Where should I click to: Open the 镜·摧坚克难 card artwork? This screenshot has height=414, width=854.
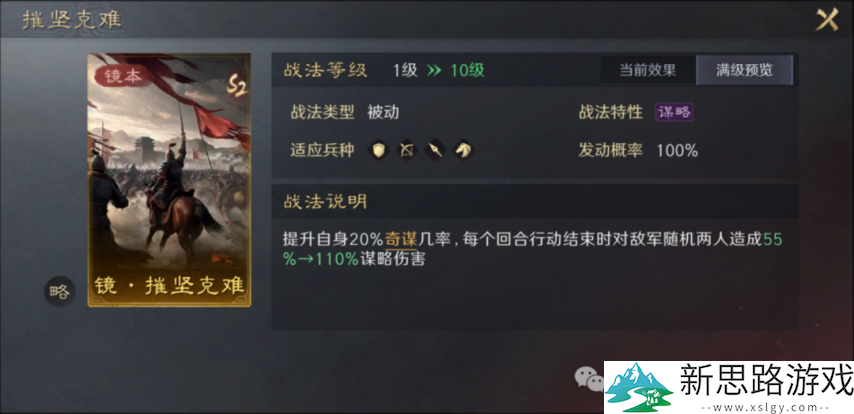click(169, 180)
